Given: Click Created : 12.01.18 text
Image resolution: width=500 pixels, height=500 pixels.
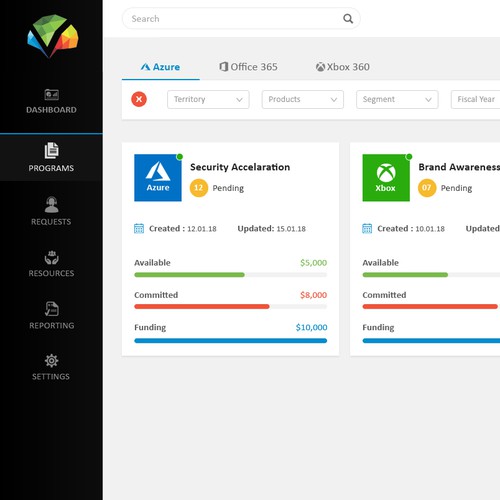Looking at the screenshot, I should coord(183,229).
